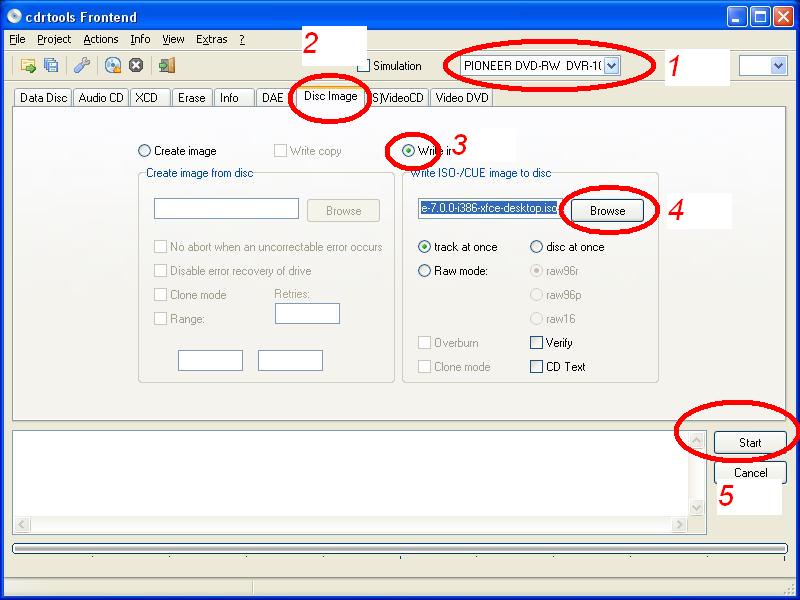This screenshot has width=800, height=600.
Task: Tick the CD Text checkbox
Action: (x=536, y=367)
